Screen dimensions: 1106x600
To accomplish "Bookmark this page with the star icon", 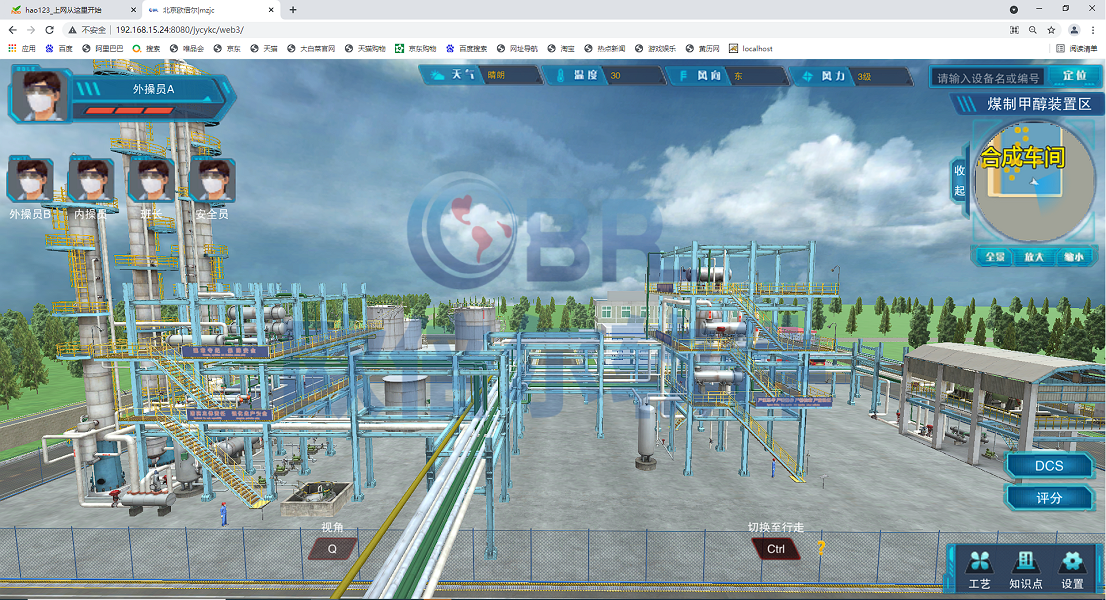I will (x=1051, y=30).
